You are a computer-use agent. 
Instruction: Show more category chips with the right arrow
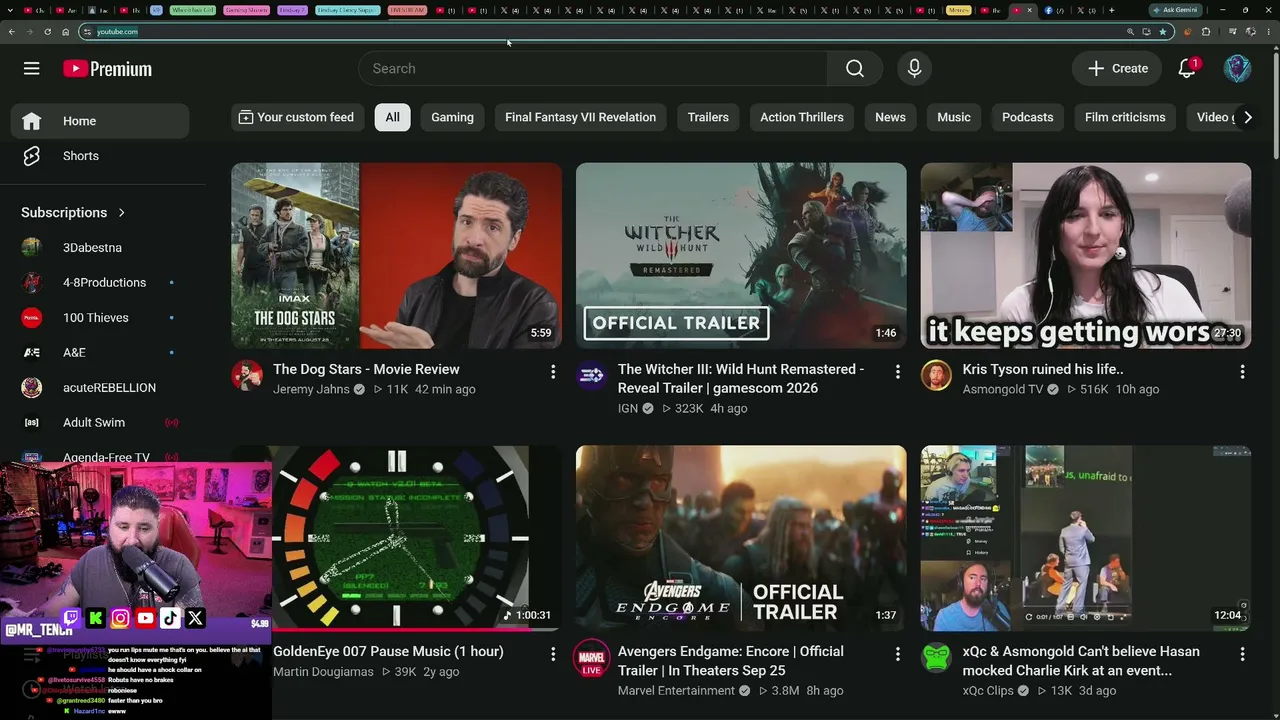(1247, 117)
